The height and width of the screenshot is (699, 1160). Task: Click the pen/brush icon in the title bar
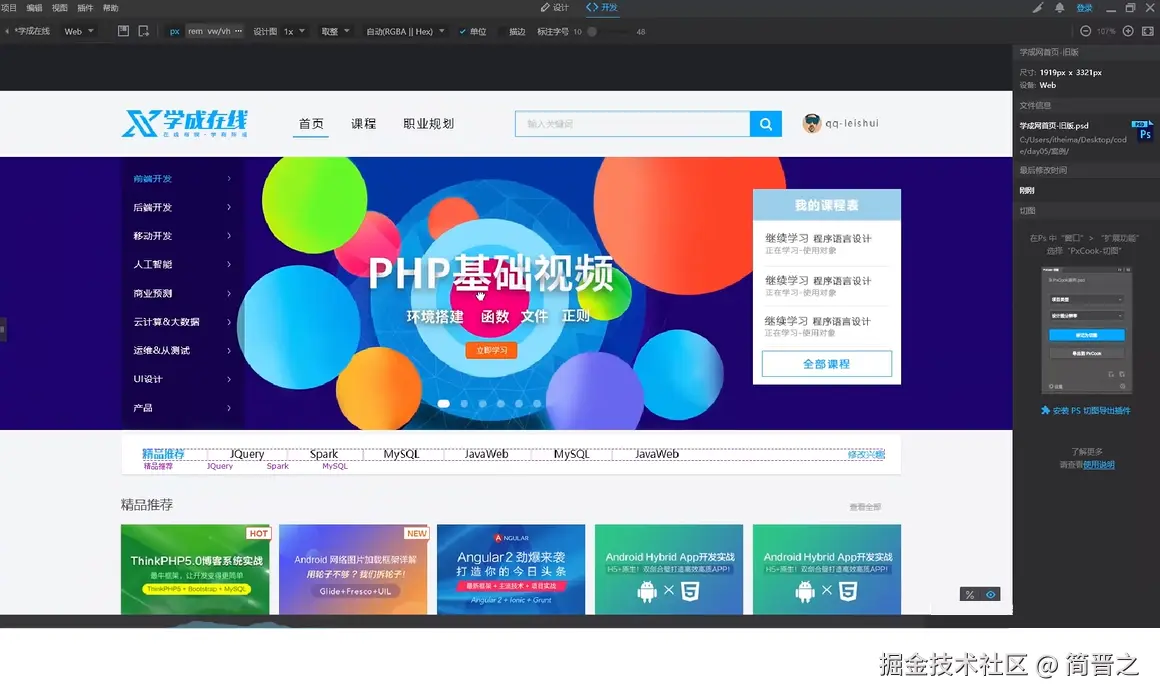pos(1038,8)
